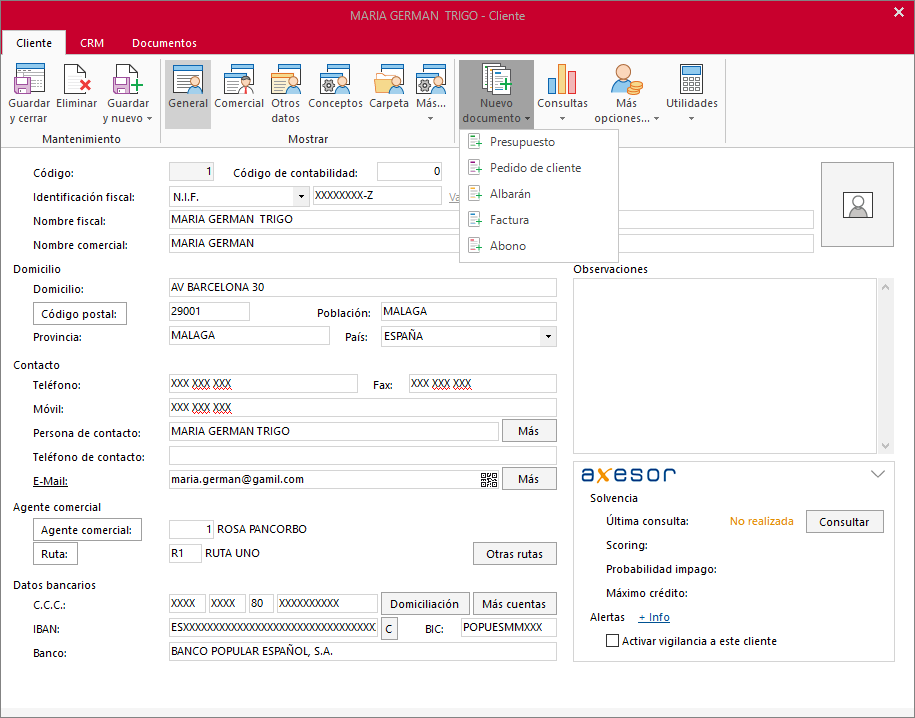Viewport: 915px width, 718px height.
Task: Expand the Guardar y nuevo arrow
Action: pyautogui.click(x=149, y=118)
